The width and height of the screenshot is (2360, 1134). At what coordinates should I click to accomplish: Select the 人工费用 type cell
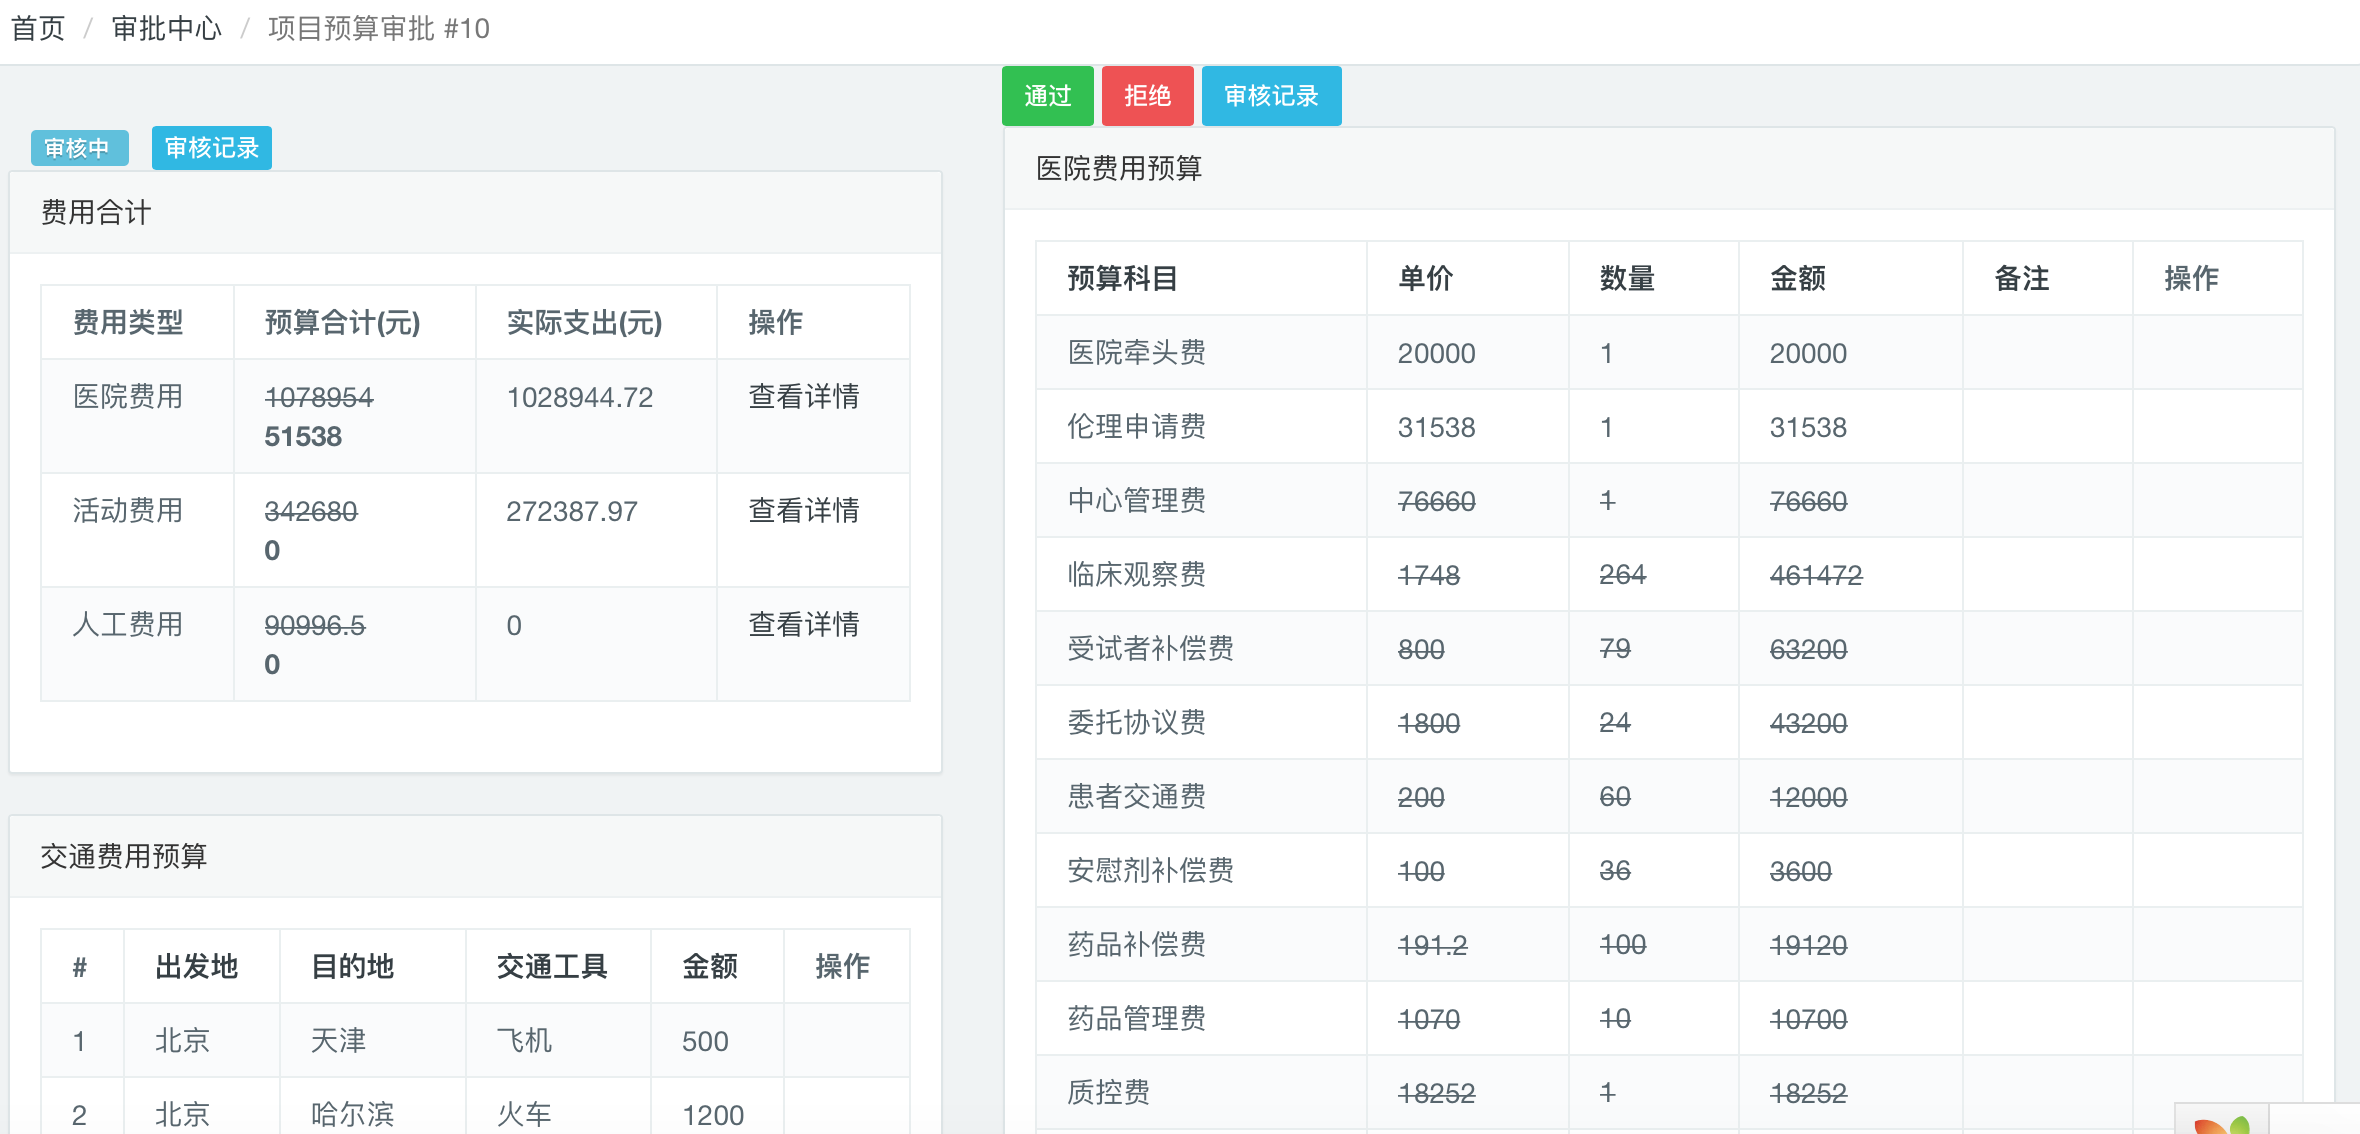128,625
